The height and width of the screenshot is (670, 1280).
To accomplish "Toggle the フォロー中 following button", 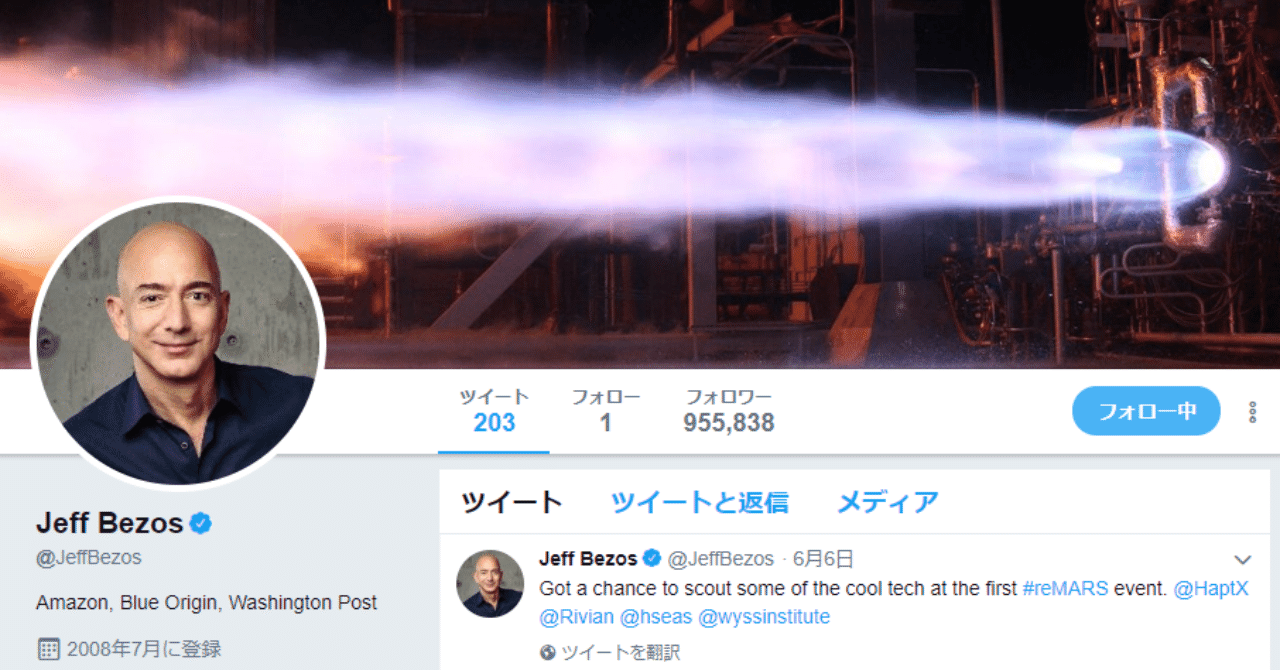I will tap(1146, 411).
